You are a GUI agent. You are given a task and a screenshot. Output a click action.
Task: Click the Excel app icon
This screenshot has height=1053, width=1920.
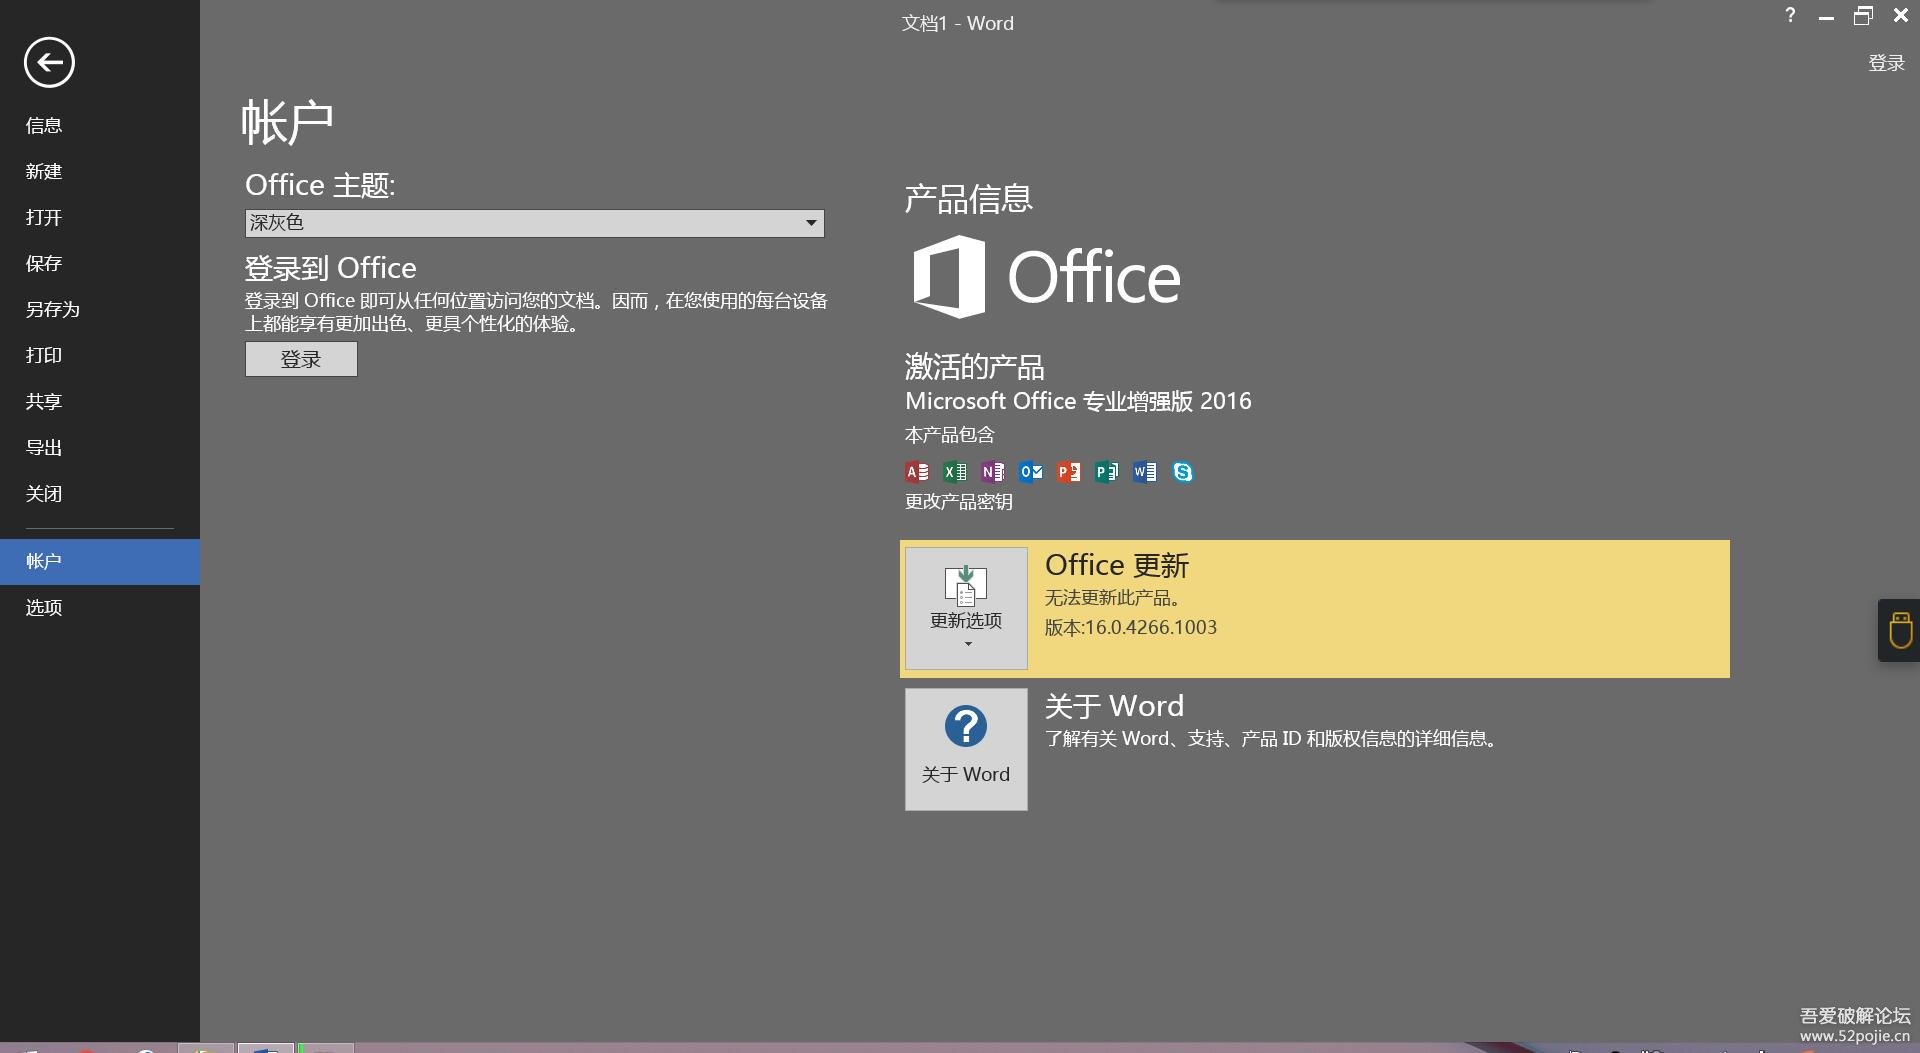click(x=955, y=472)
